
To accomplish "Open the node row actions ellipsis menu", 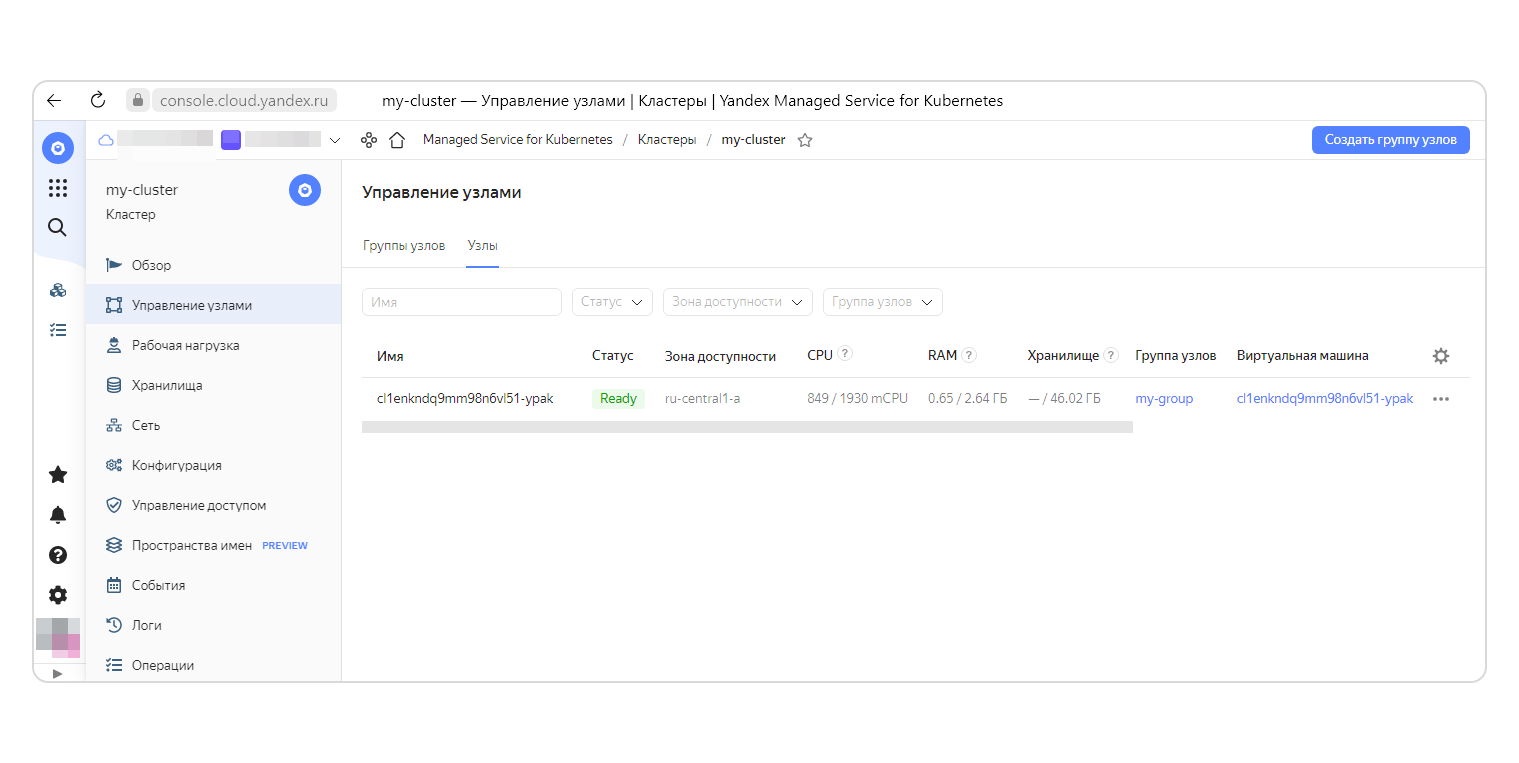I will click(1440, 399).
